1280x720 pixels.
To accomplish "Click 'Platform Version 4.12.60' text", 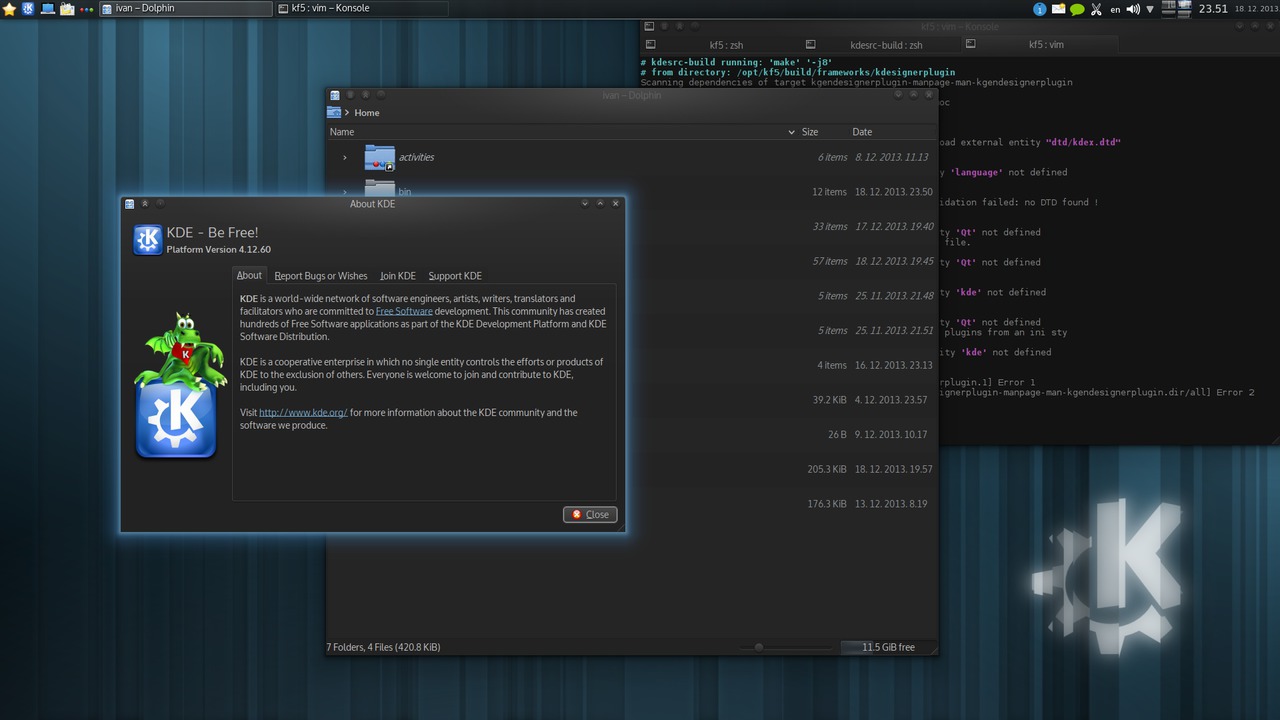I will click(219, 249).
